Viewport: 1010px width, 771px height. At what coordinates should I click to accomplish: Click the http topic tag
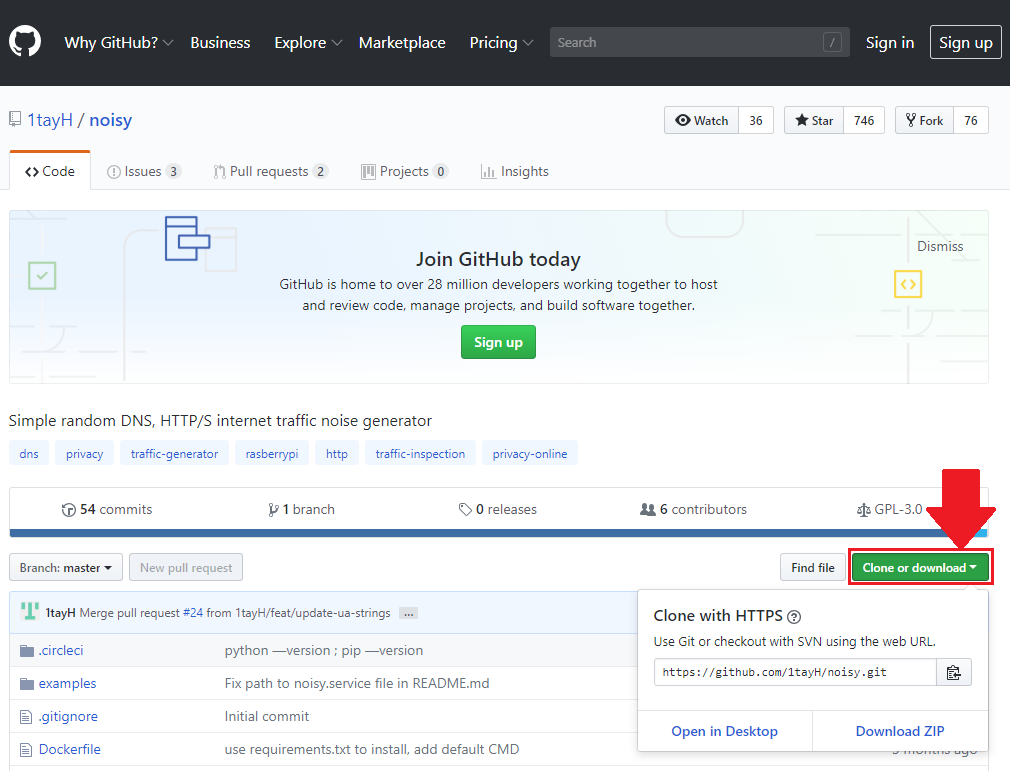[x=337, y=453]
